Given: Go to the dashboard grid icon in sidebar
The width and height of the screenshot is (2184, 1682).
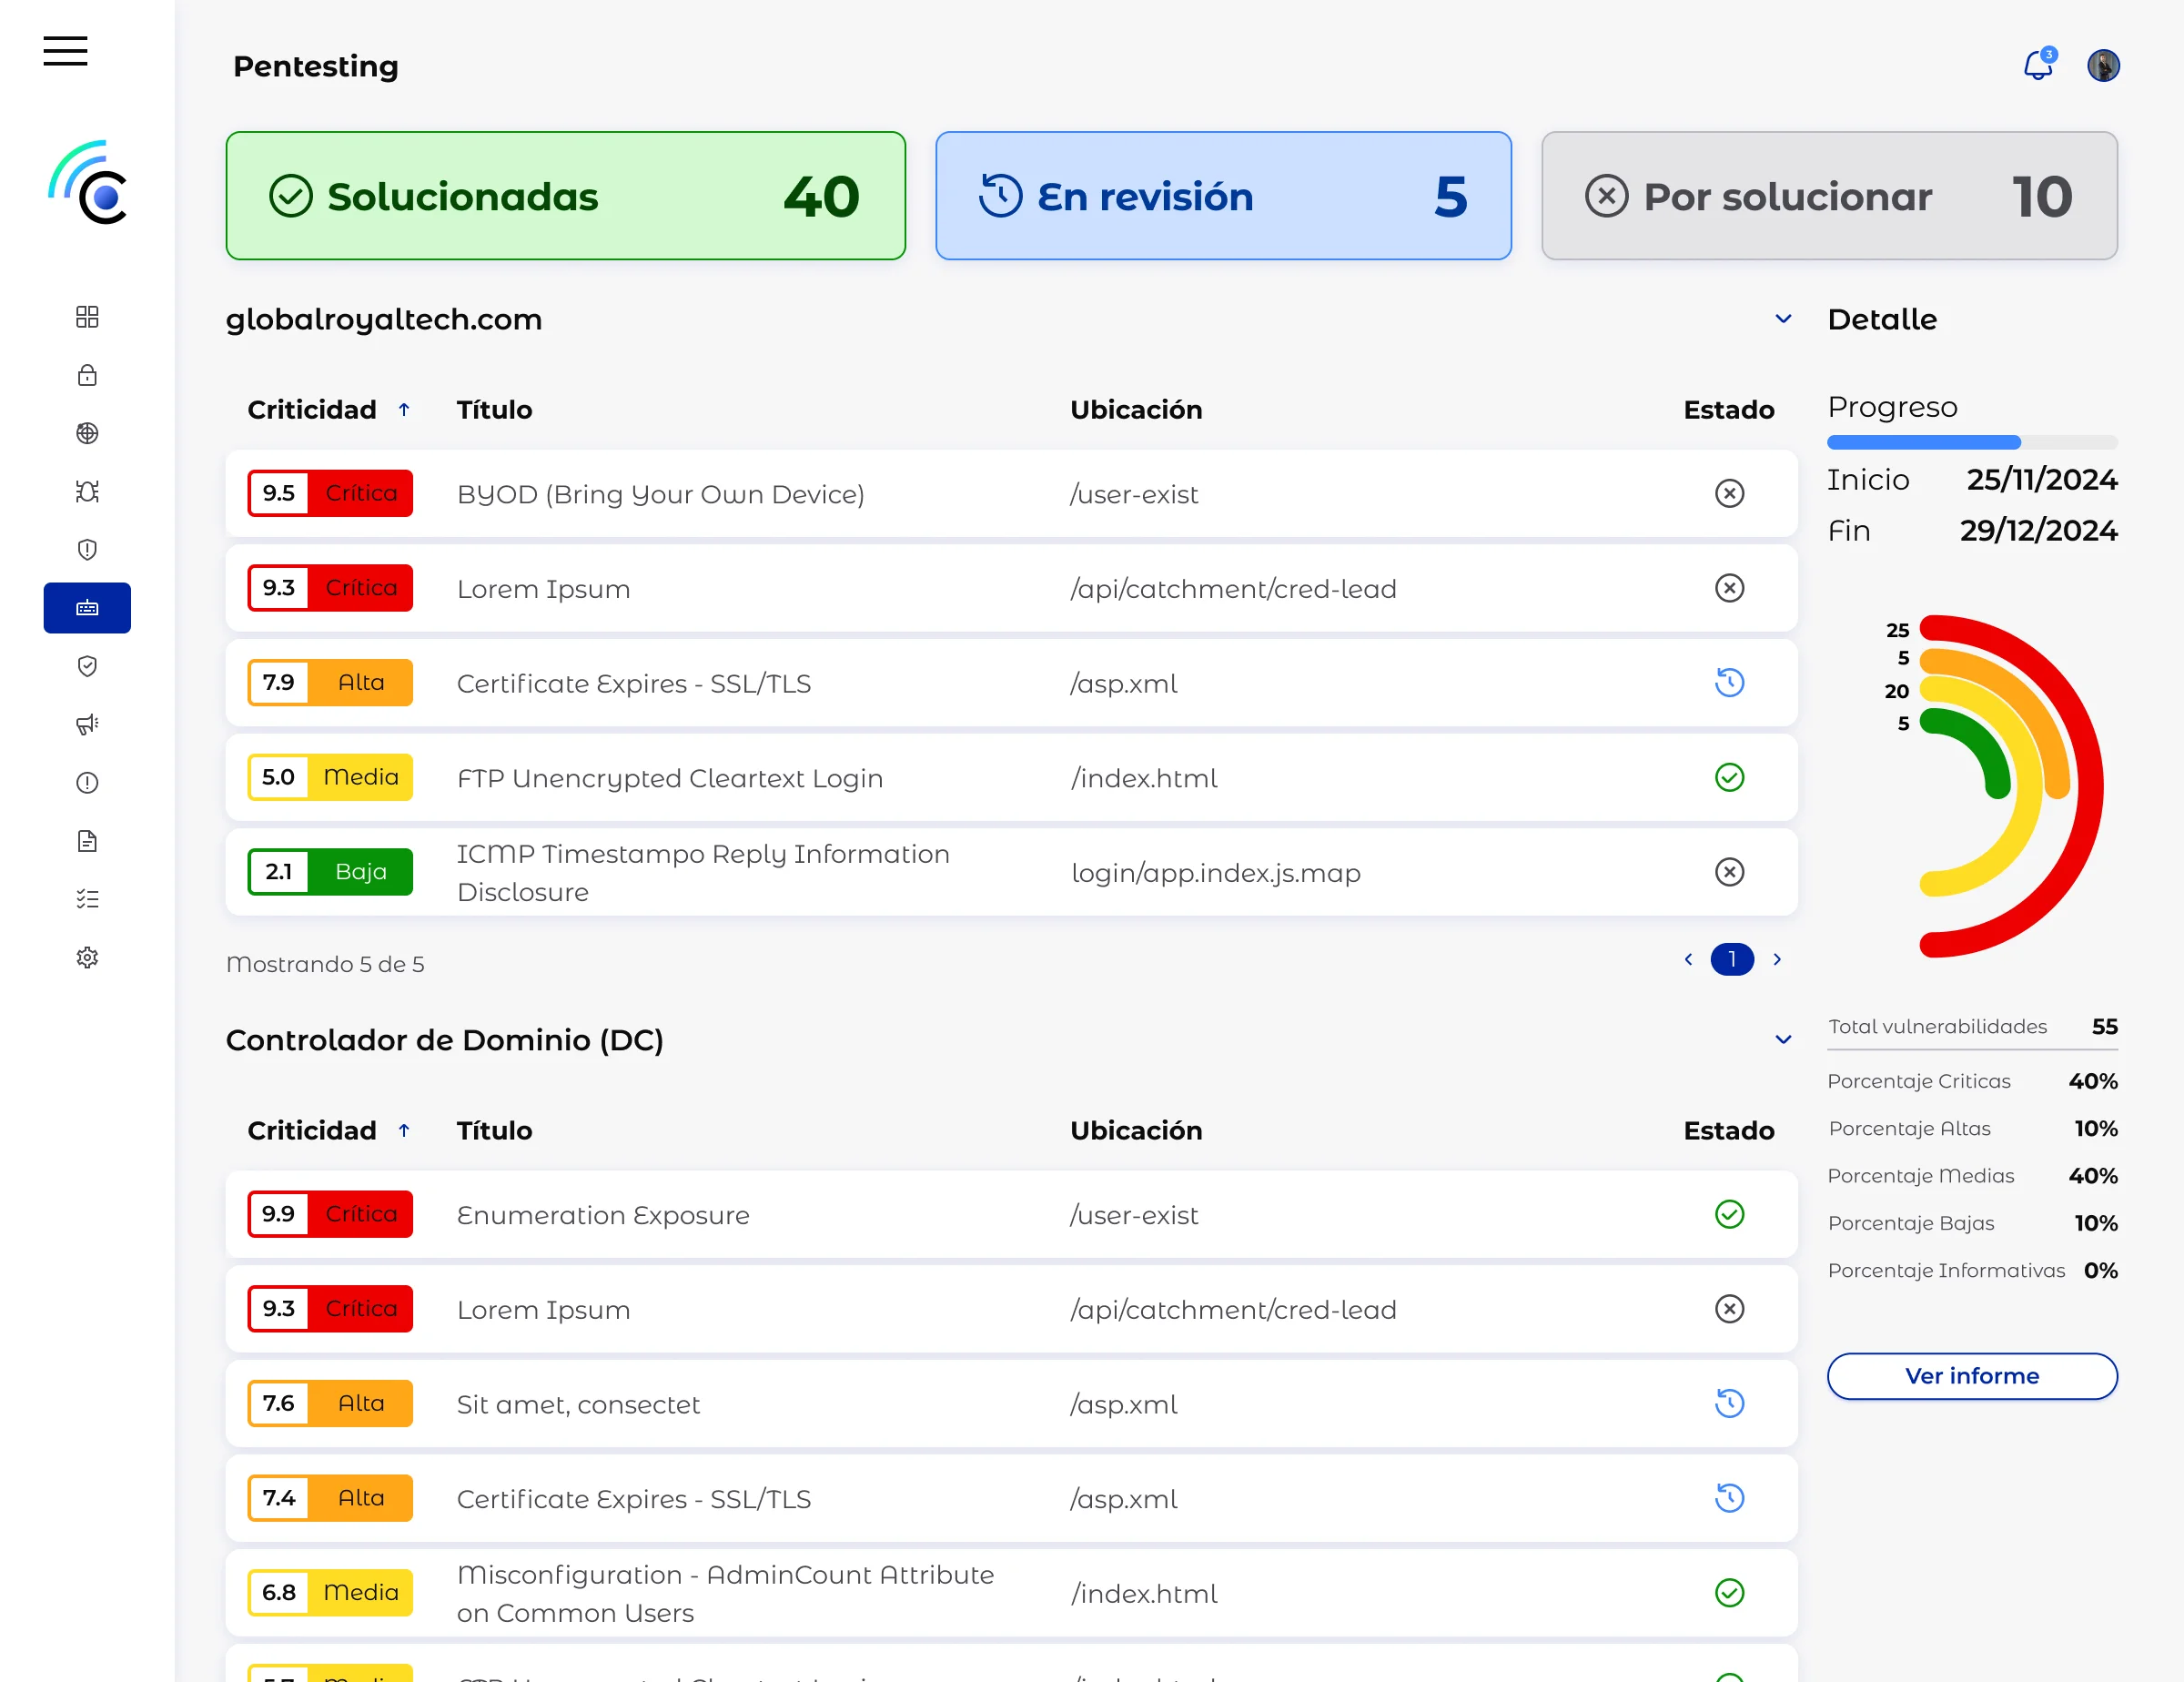Looking at the screenshot, I should coord(87,317).
